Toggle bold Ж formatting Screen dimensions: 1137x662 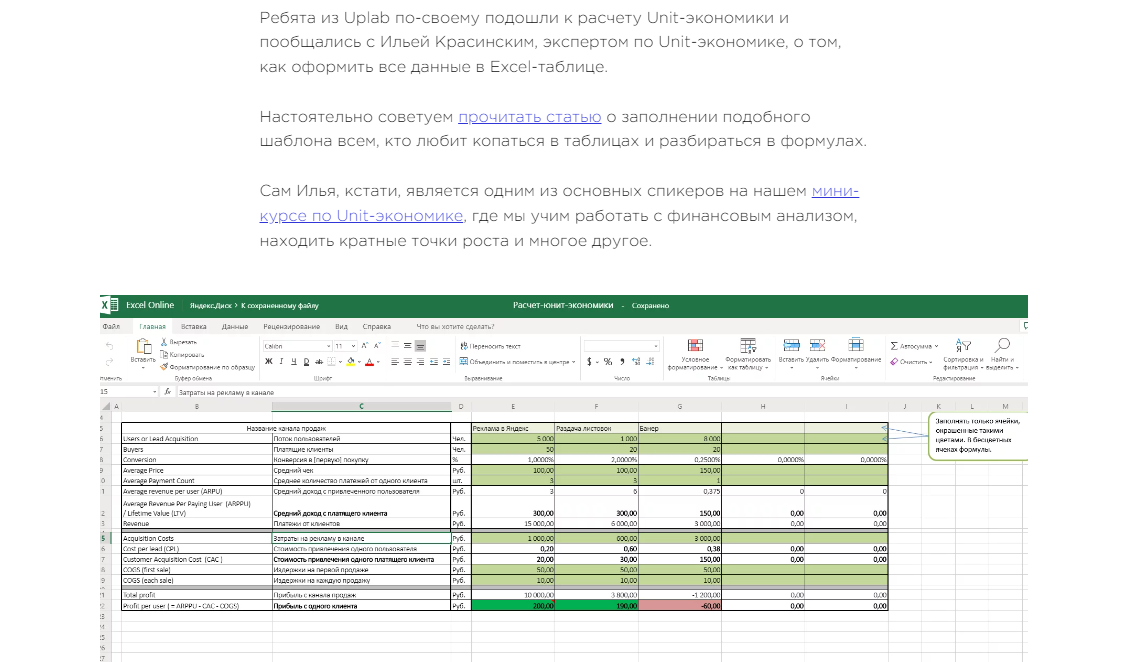click(x=268, y=361)
